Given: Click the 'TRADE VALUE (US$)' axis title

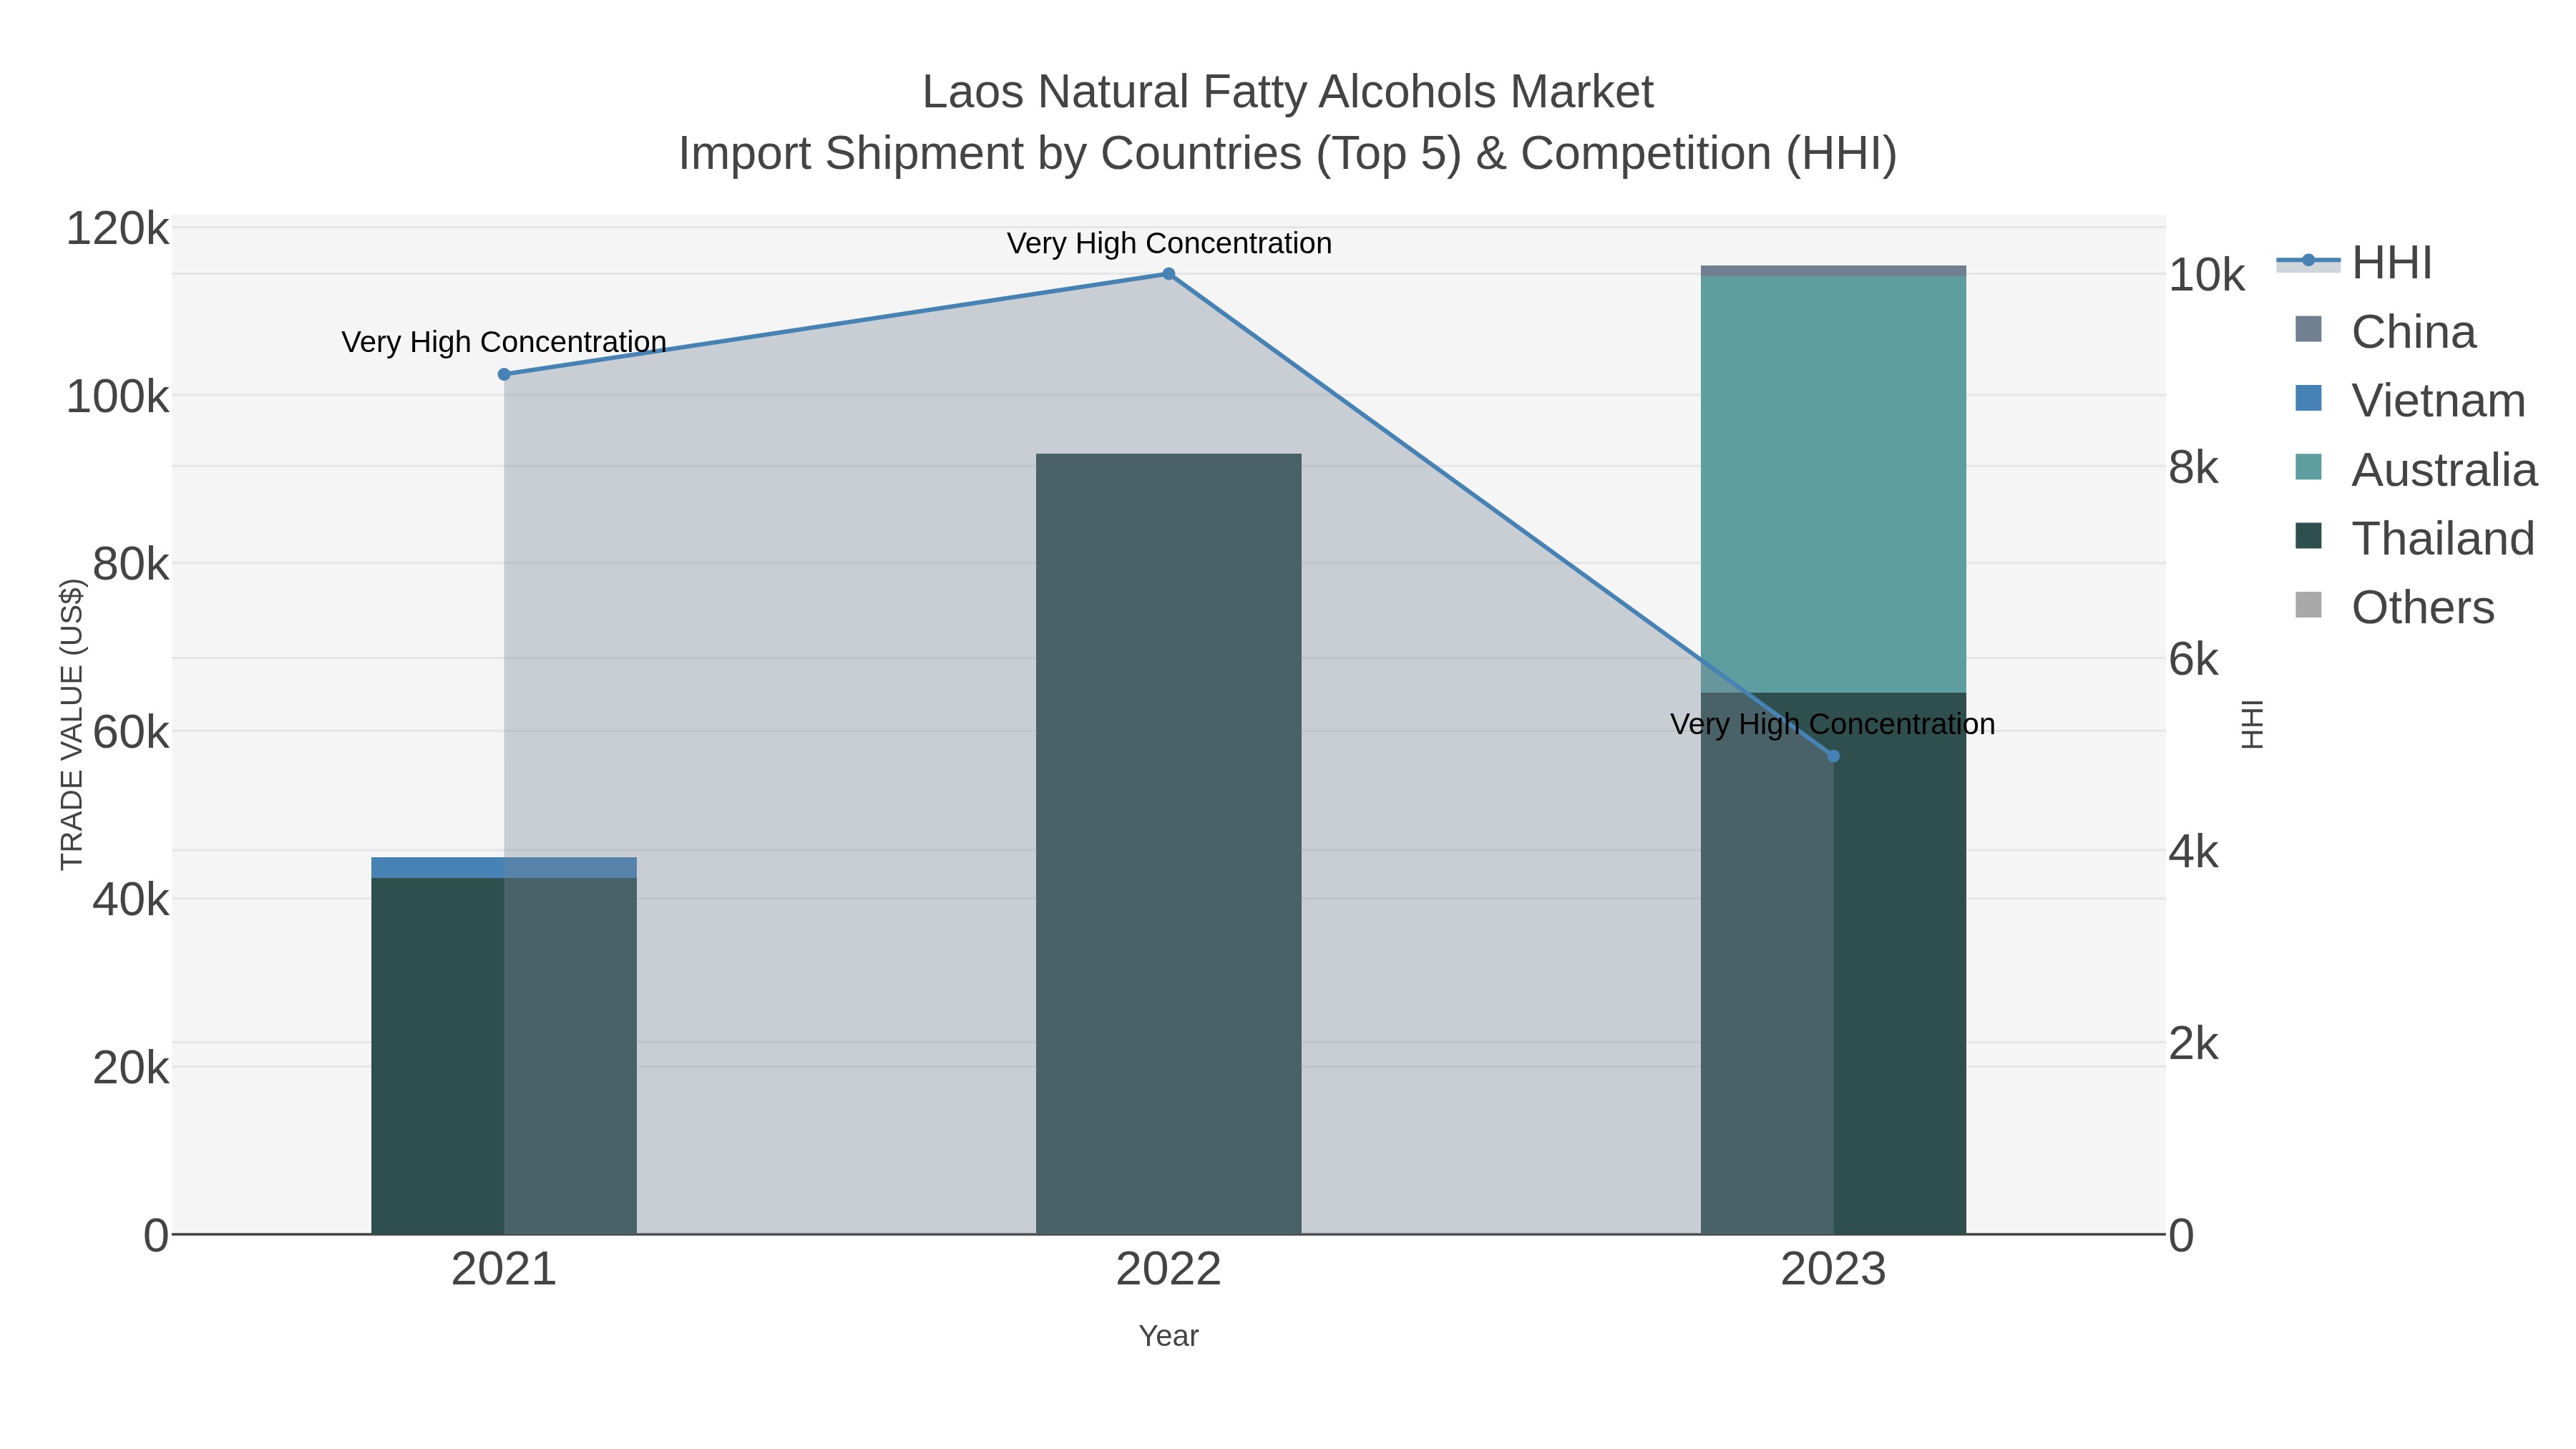Looking at the screenshot, I should pyautogui.click(x=72, y=724).
